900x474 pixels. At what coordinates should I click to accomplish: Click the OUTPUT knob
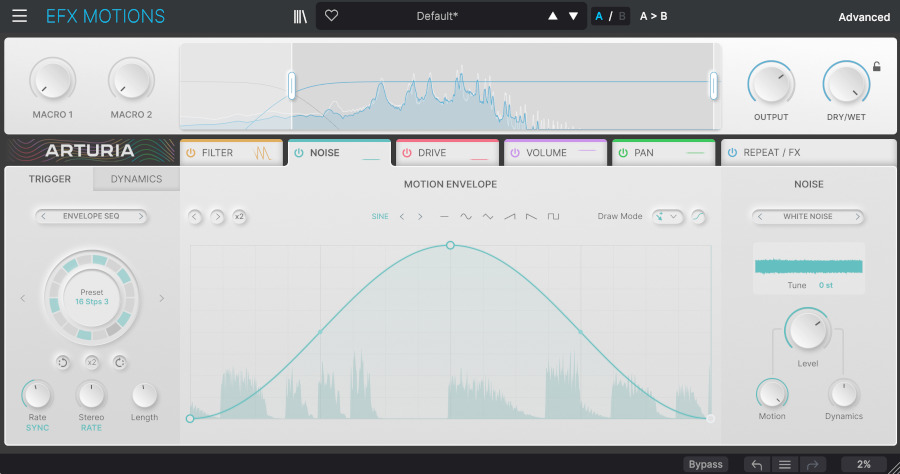[x=771, y=84]
